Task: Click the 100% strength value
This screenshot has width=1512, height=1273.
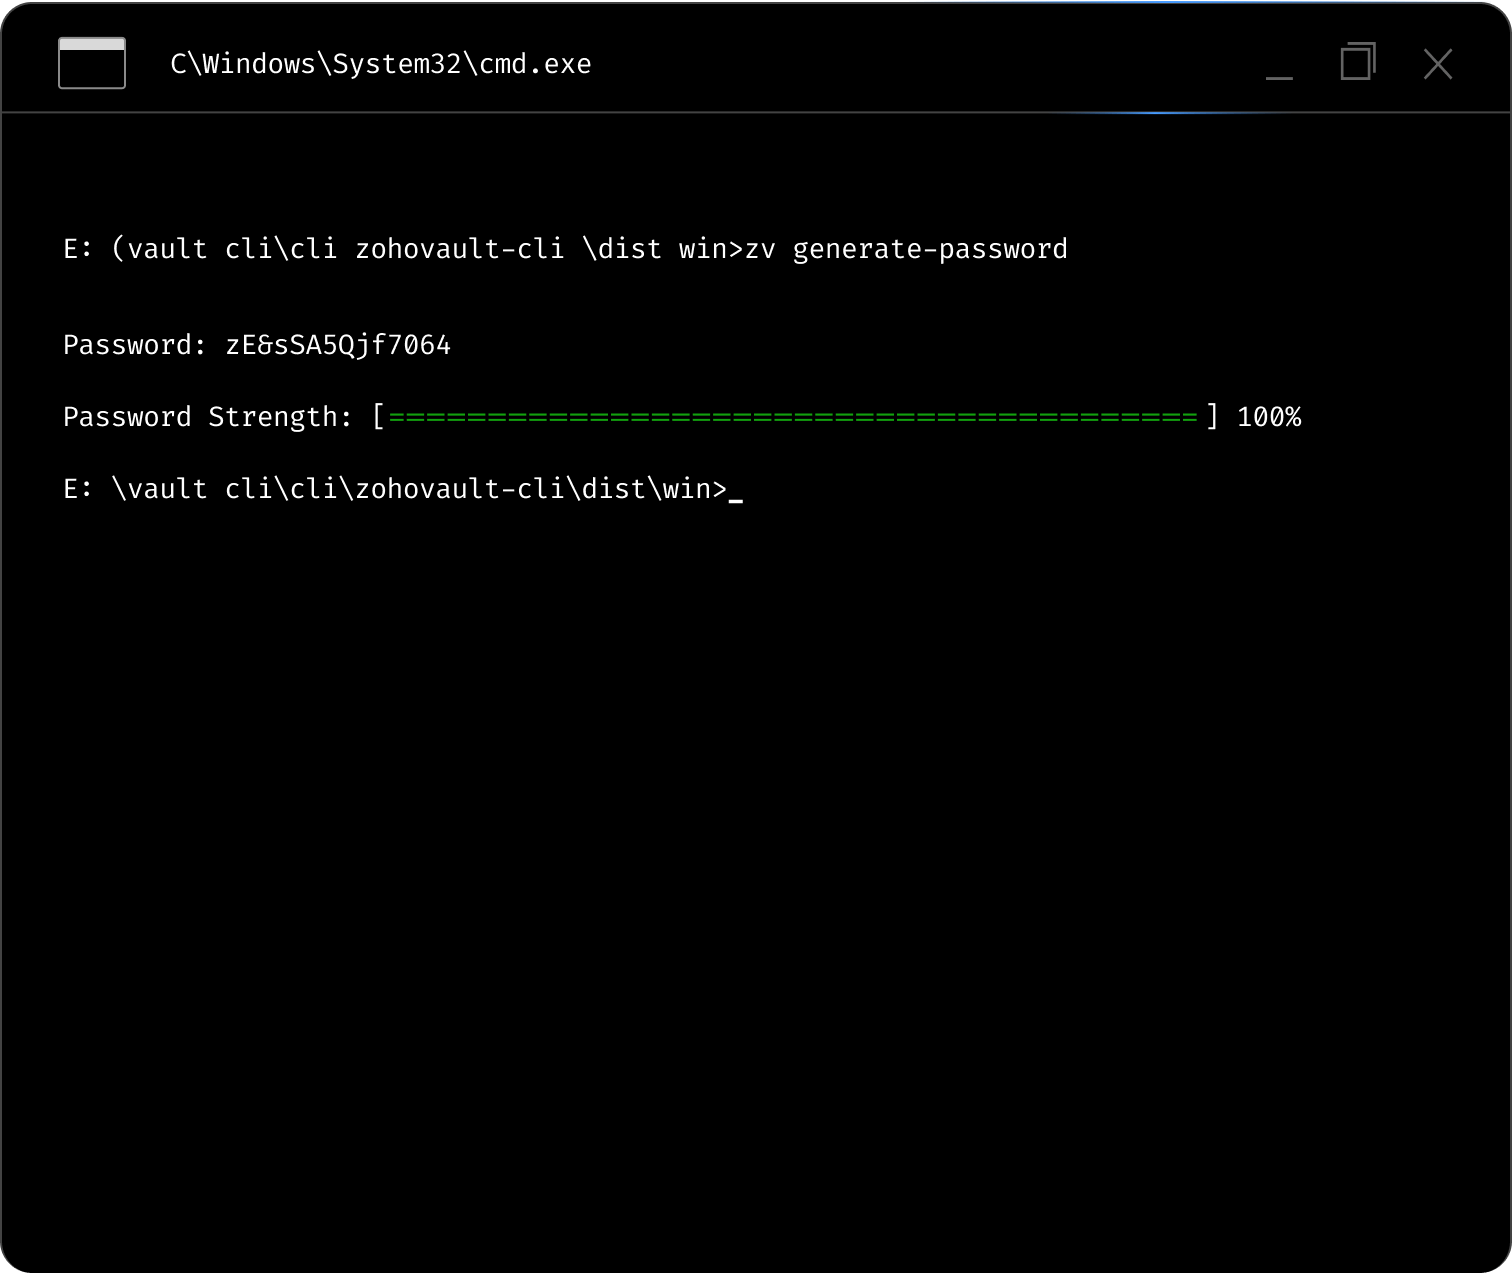Action: 1269,417
